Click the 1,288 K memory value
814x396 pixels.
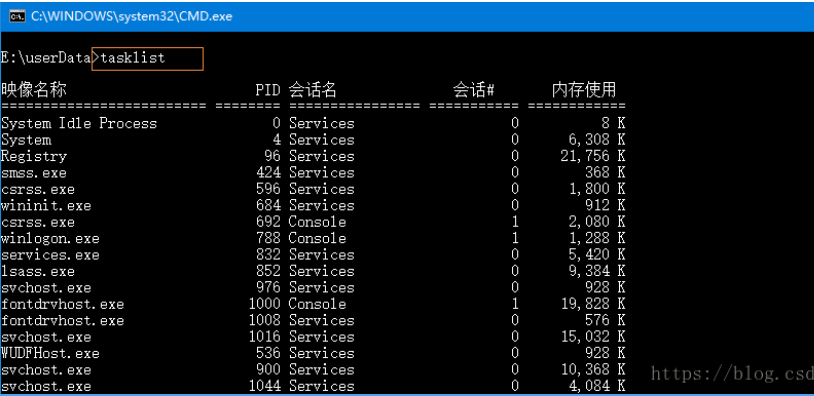[597, 239]
